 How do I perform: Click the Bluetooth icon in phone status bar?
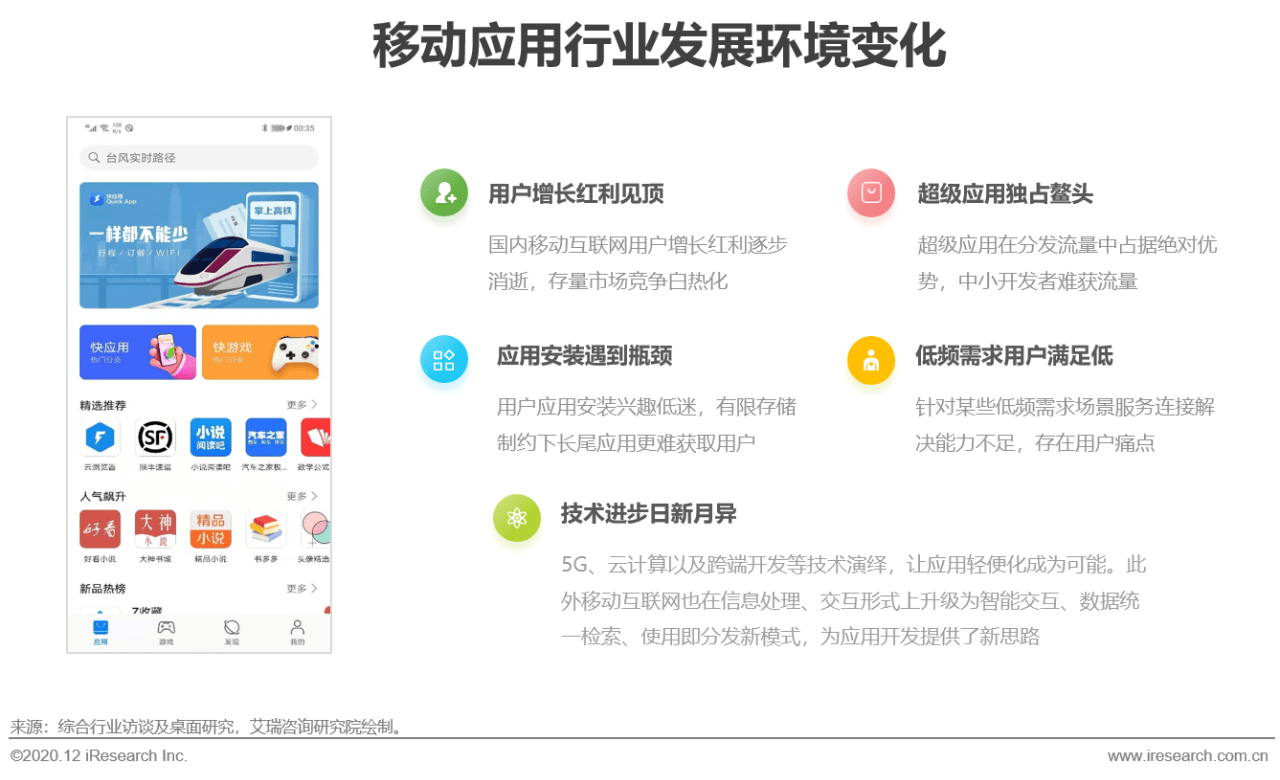tap(265, 128)
